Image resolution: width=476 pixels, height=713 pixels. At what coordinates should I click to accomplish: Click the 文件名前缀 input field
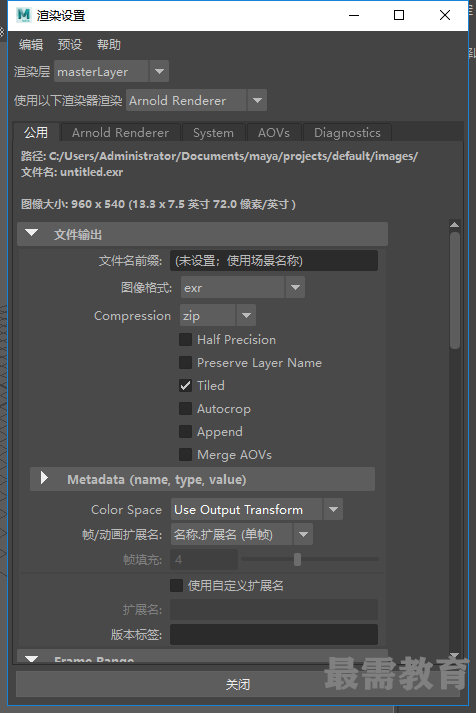point(274,261)
